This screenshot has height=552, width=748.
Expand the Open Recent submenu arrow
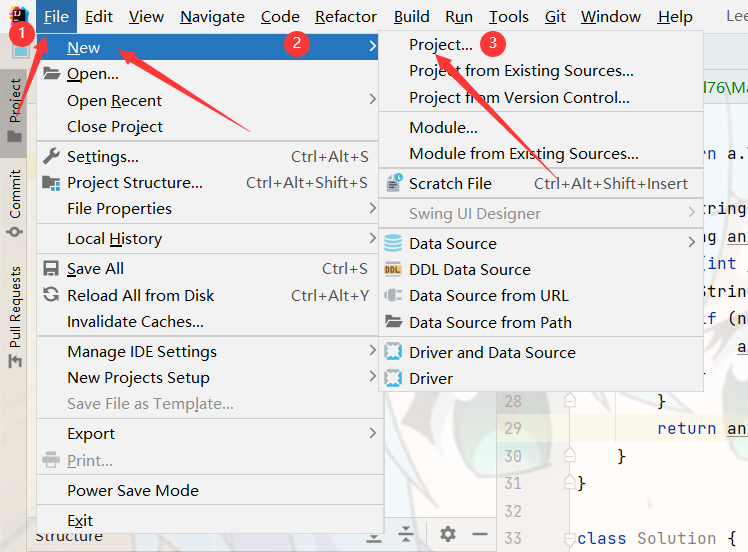(372, 100)
